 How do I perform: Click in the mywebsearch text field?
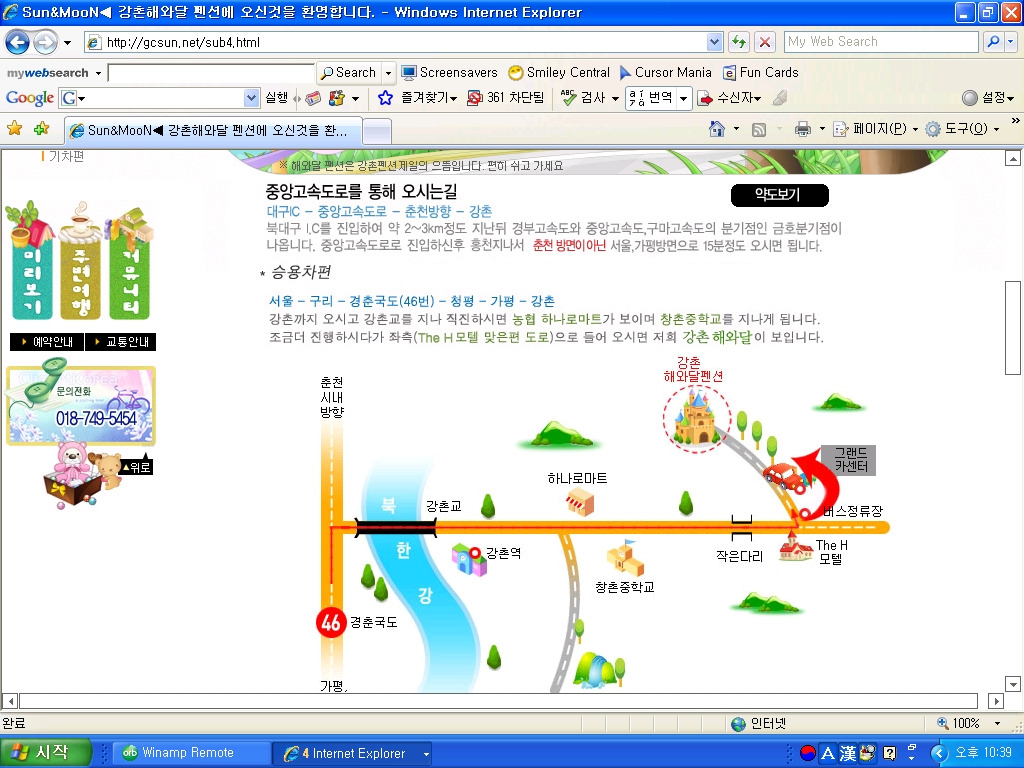(210, 73)
